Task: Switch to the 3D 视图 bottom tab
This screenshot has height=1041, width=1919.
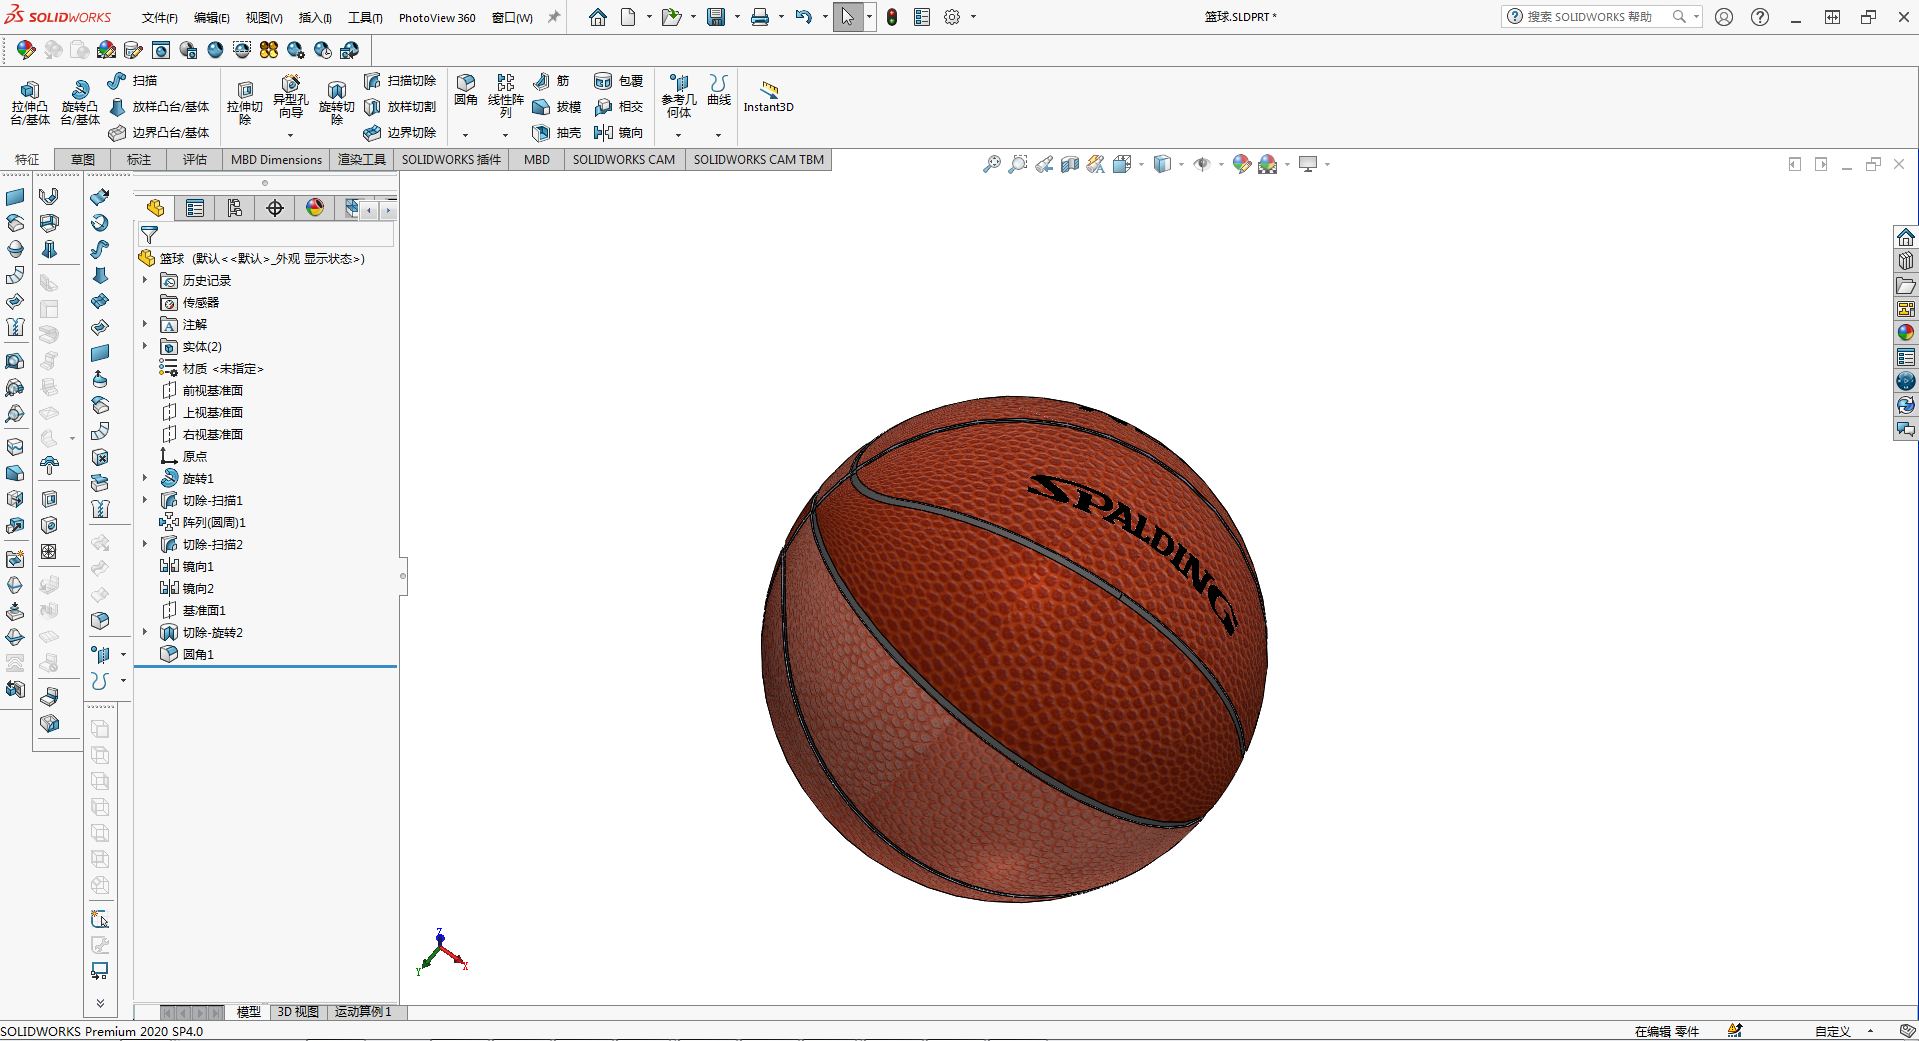Action: 298,1012
